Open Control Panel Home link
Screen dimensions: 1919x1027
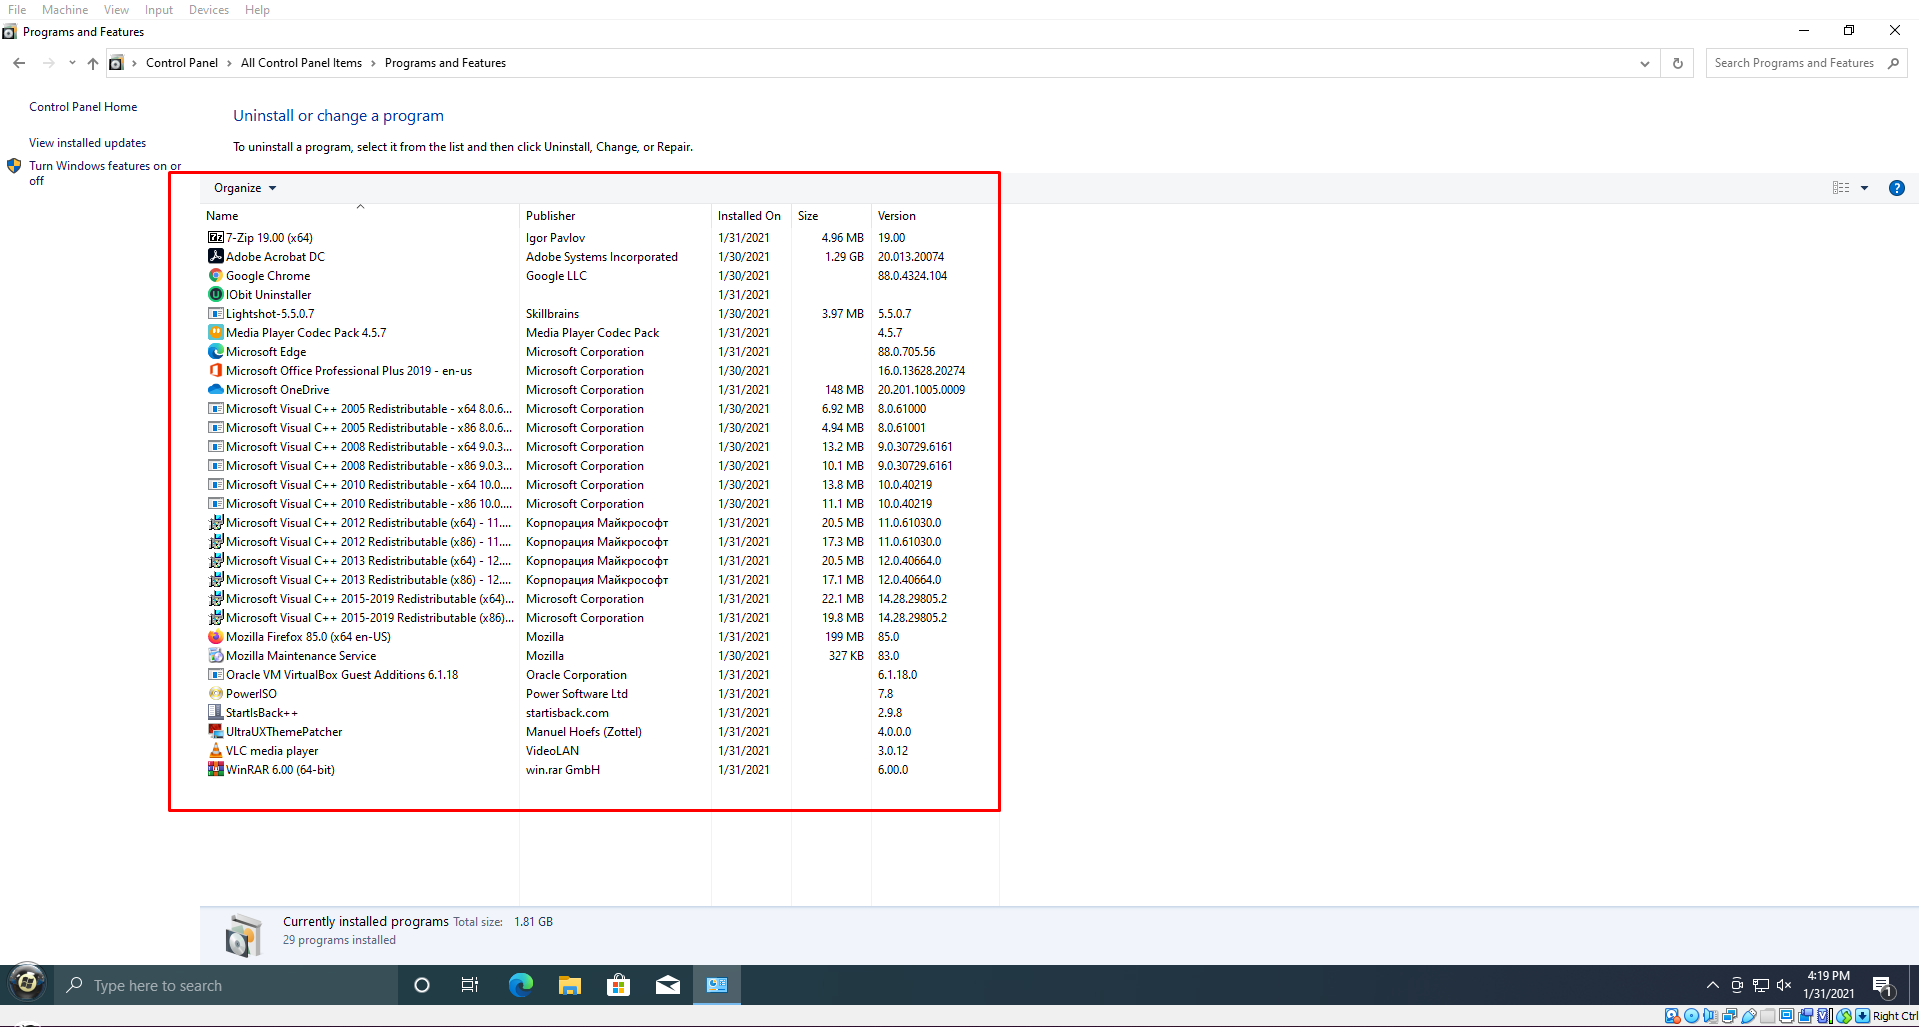click(83, 107)
